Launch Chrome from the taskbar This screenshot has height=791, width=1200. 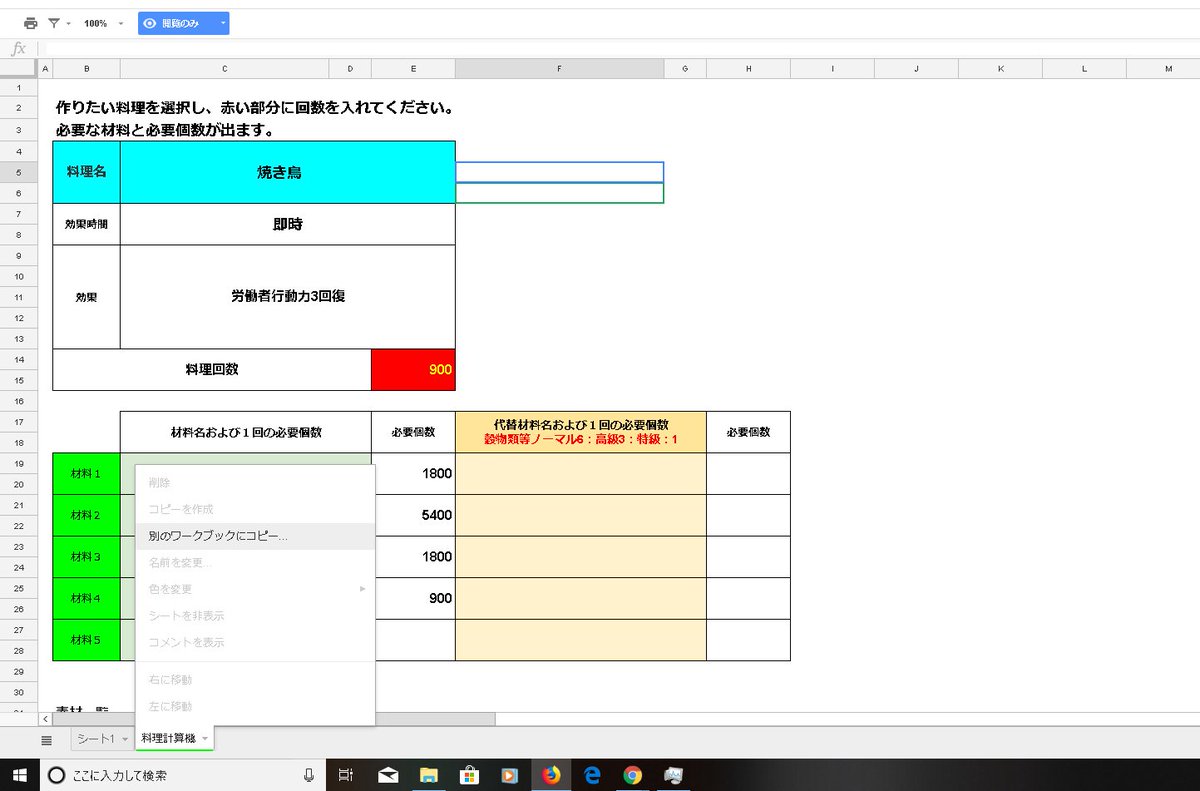pos(632,774)
